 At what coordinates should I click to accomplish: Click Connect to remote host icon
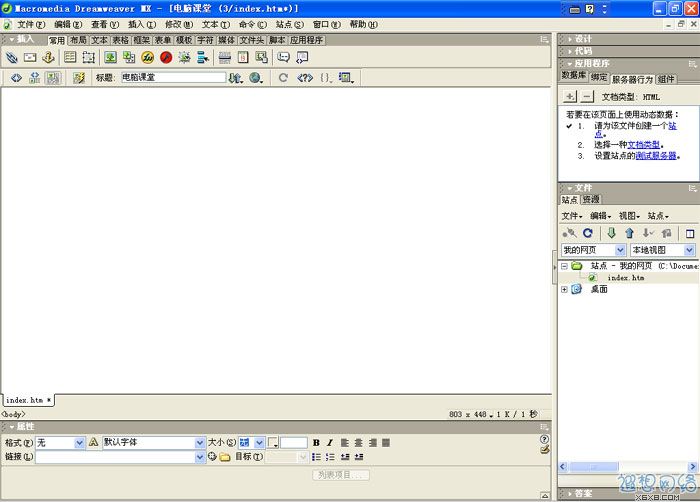[569, 233]
